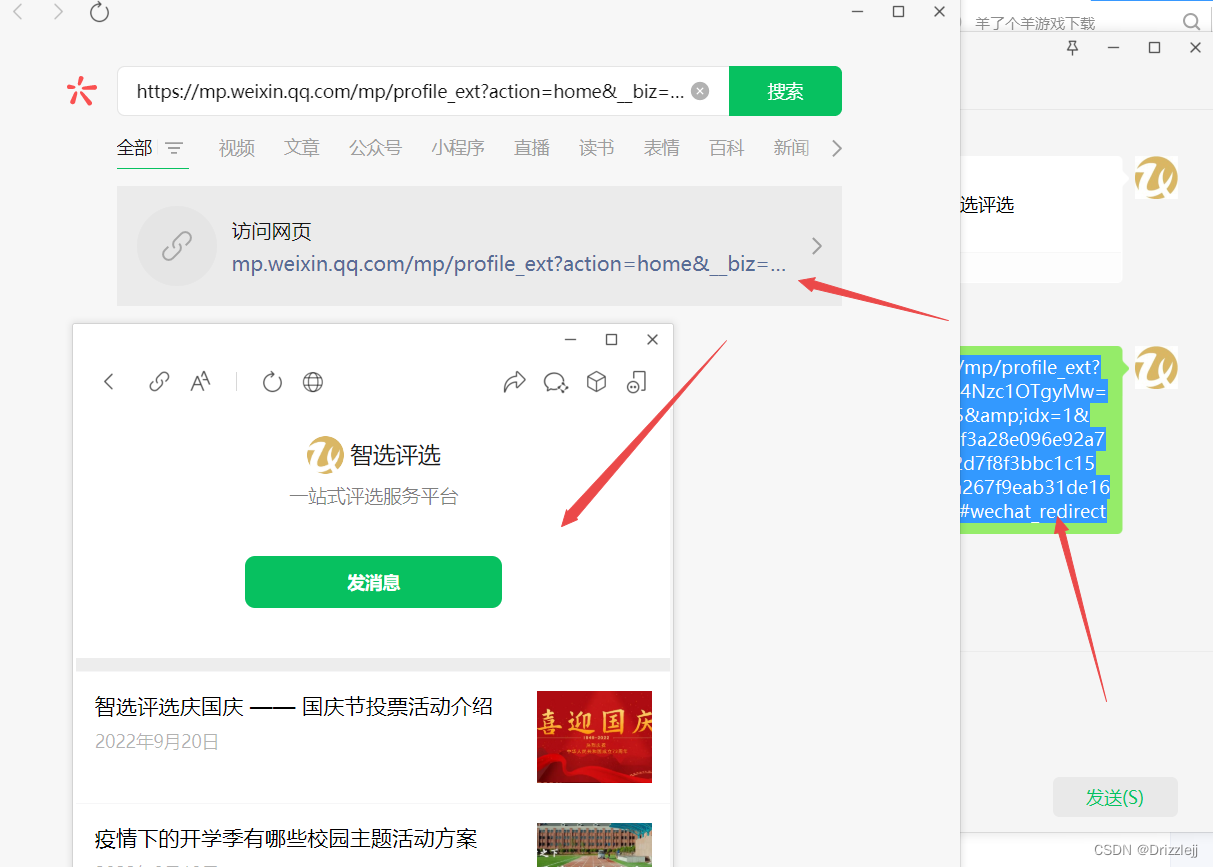The height and width of the screenshot is (867, 1213).
Task: Open article 疫情下的开学季有哪些校园主题活动方案
Action: click(286, 838)
